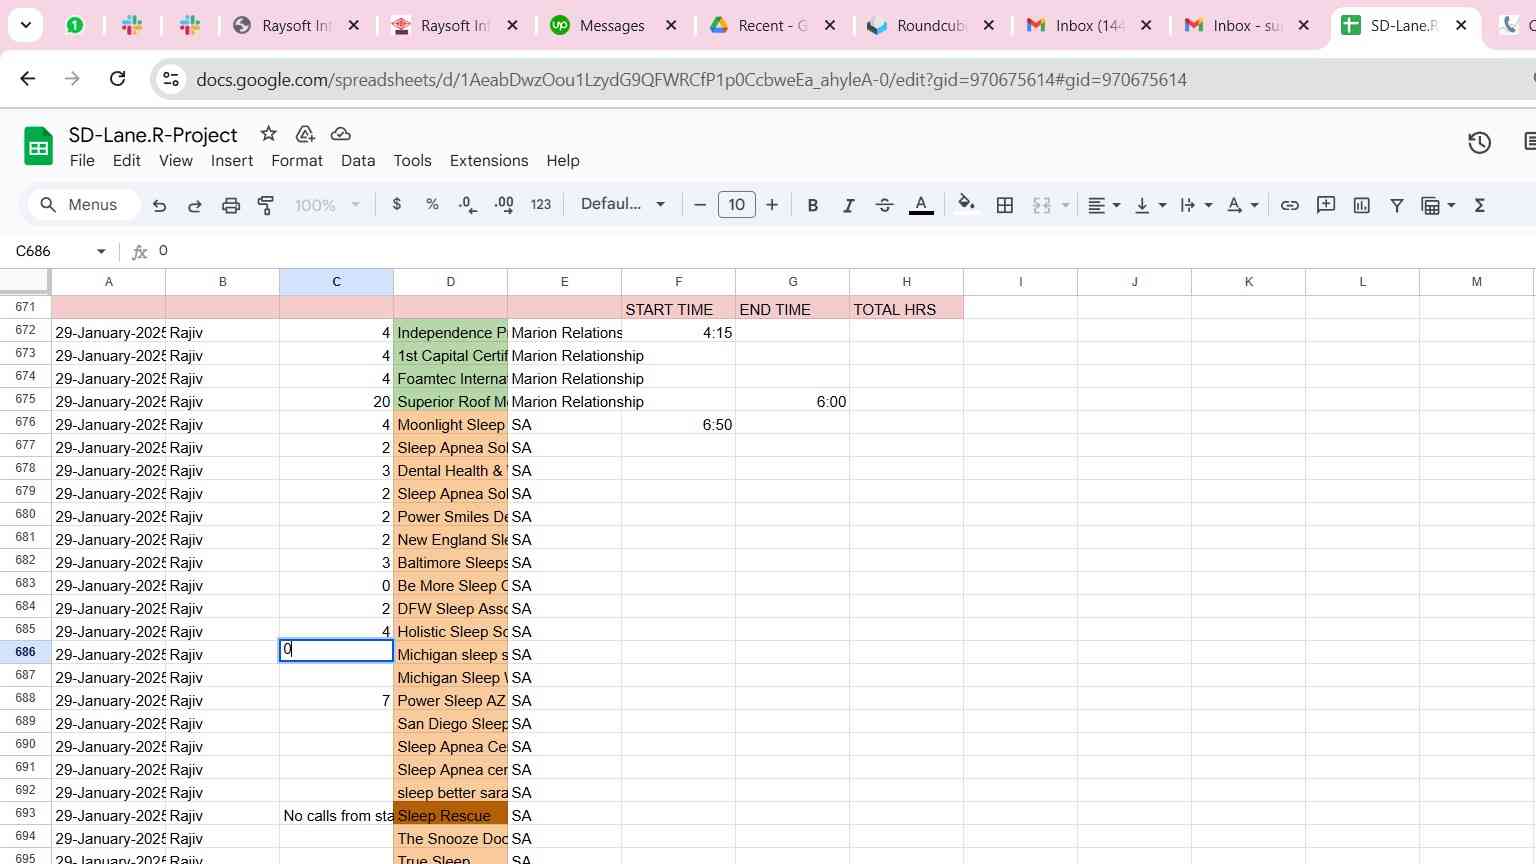
Task: Format as percent icon
Action: 432,204
